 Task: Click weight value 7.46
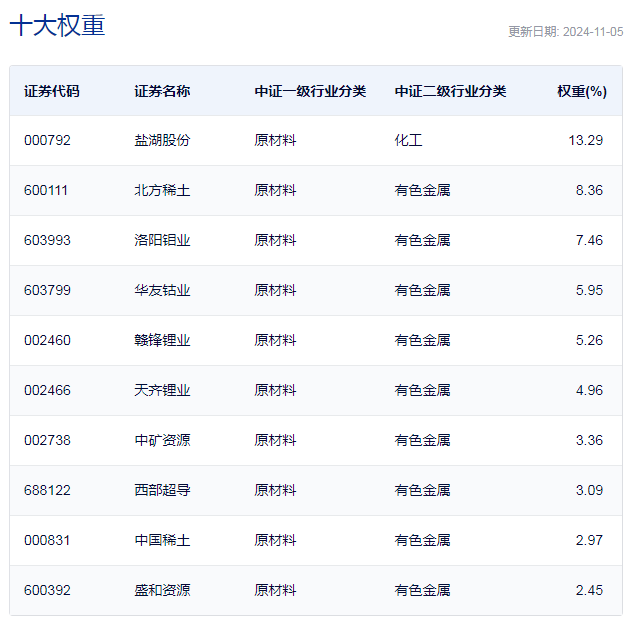[x=589, y=240]
